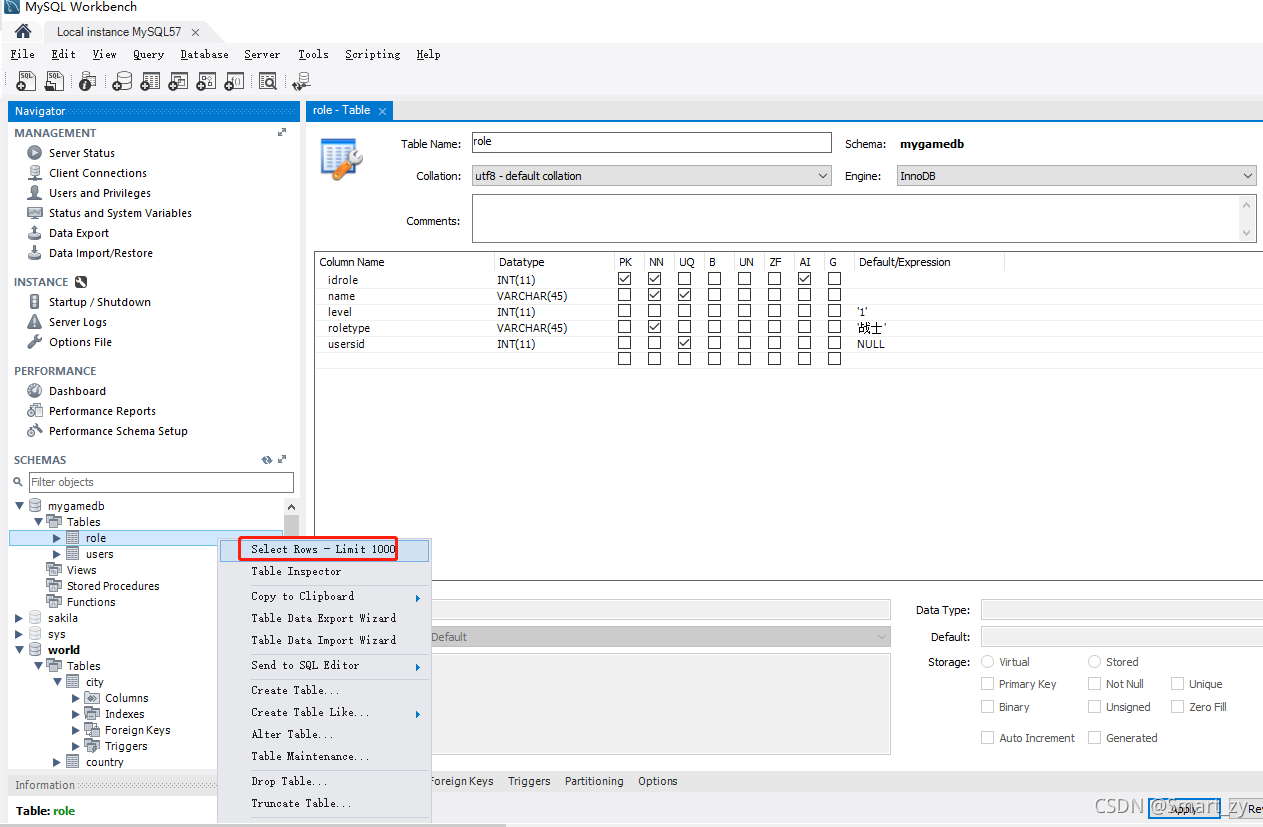Viewport: 1263px width, 827px height.
Task: Switch to the Options tab
Action: click(658, 781)
